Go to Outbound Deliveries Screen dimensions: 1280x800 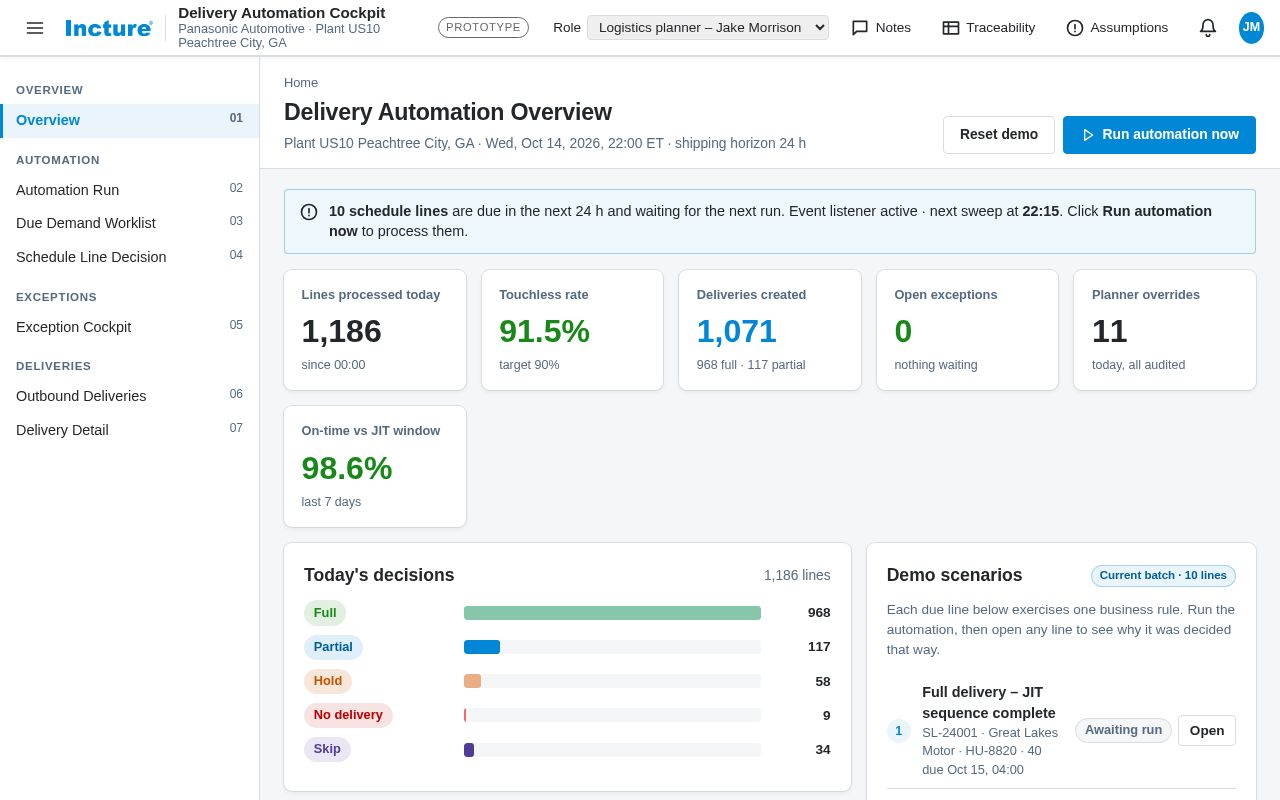130,396
